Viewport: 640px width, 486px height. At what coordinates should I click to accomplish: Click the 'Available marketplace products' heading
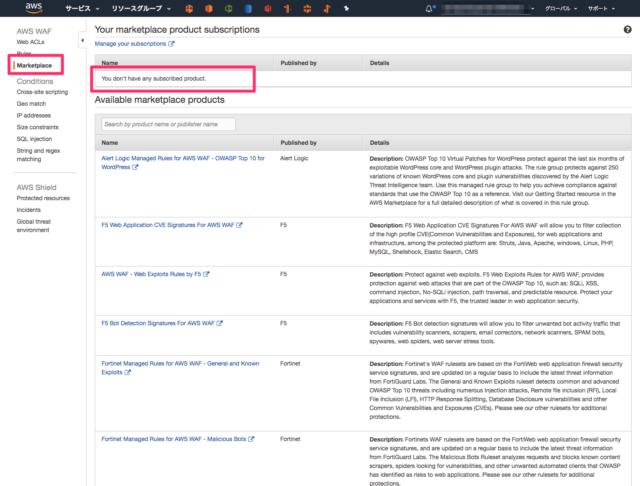pyautogui.click(x=160, y=100)
